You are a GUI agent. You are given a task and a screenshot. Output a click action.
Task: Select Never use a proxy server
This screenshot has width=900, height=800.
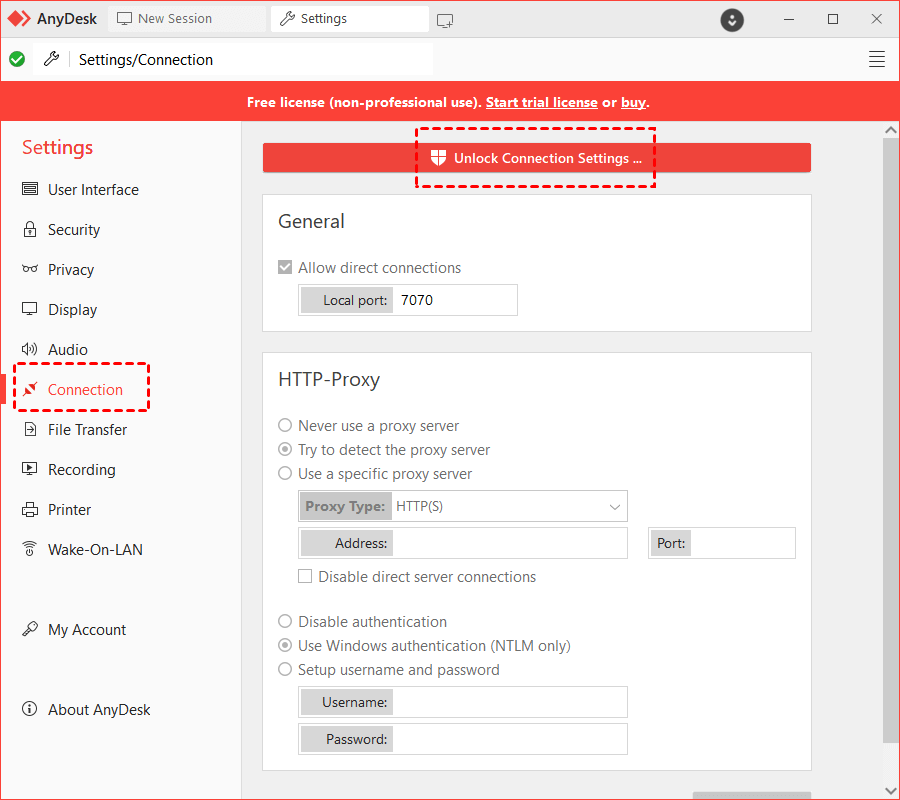click(x=285, y=425)
